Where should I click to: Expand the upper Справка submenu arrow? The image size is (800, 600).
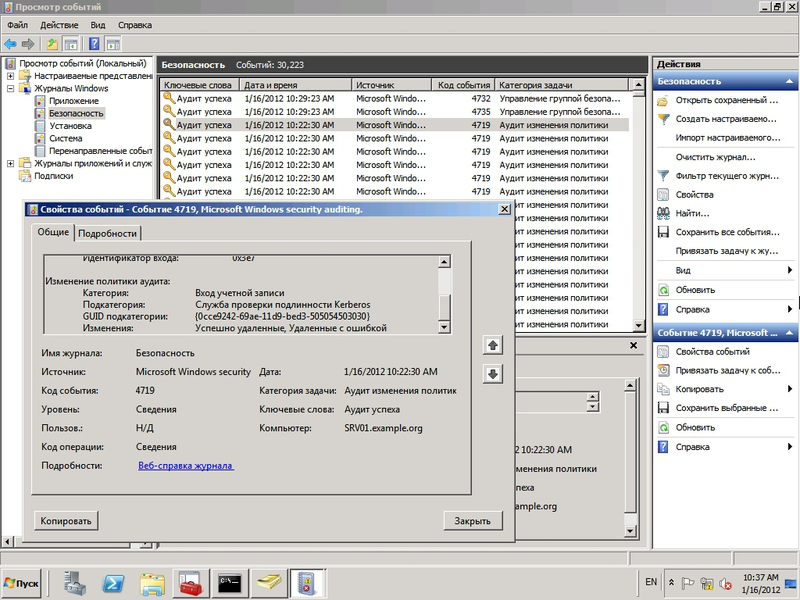click(x=789, y=309)
